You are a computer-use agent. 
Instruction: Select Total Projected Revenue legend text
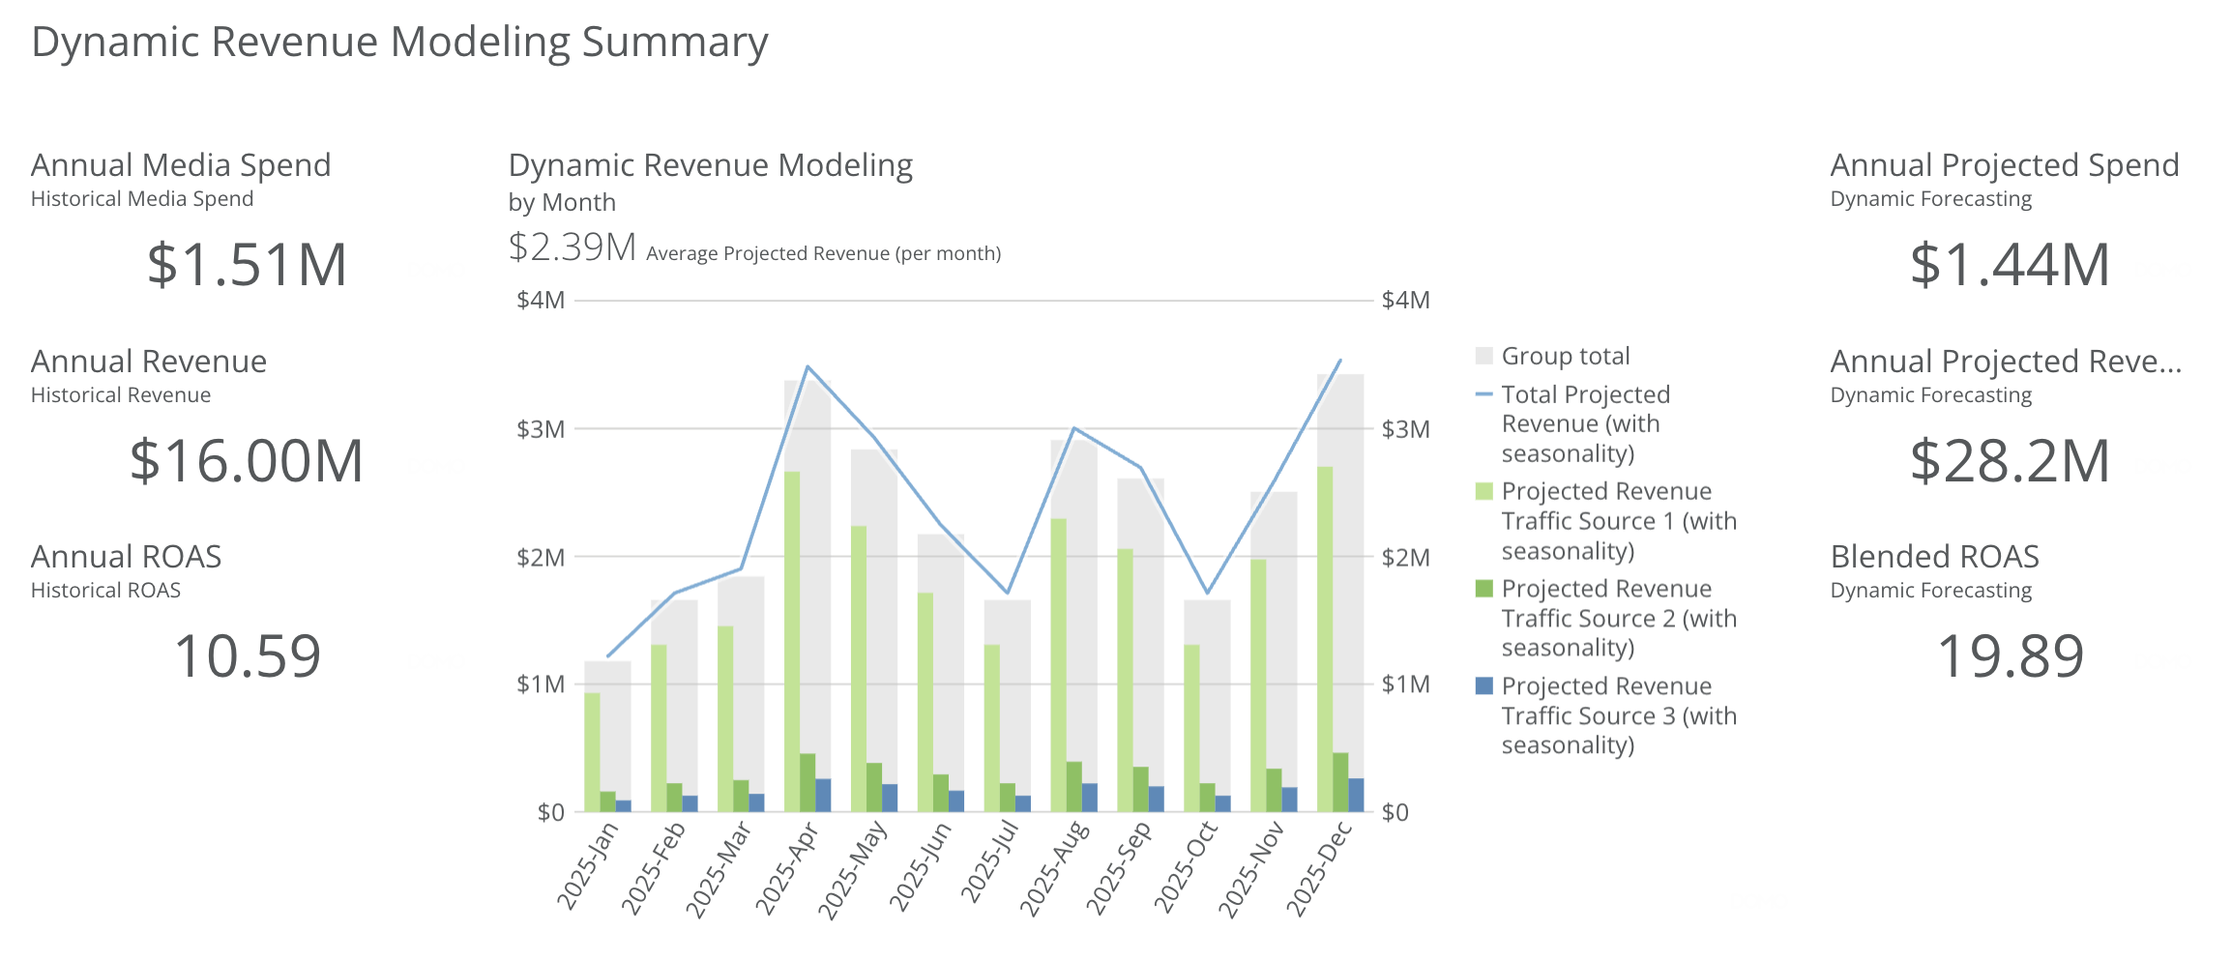[x=1586, y=424]
